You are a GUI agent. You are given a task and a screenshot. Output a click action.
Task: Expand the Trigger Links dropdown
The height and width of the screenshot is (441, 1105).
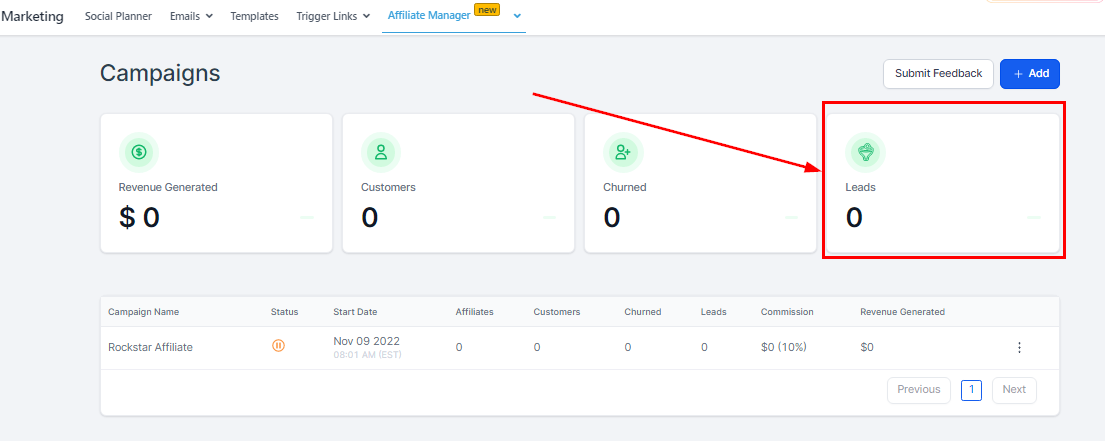tap(333, 16)
